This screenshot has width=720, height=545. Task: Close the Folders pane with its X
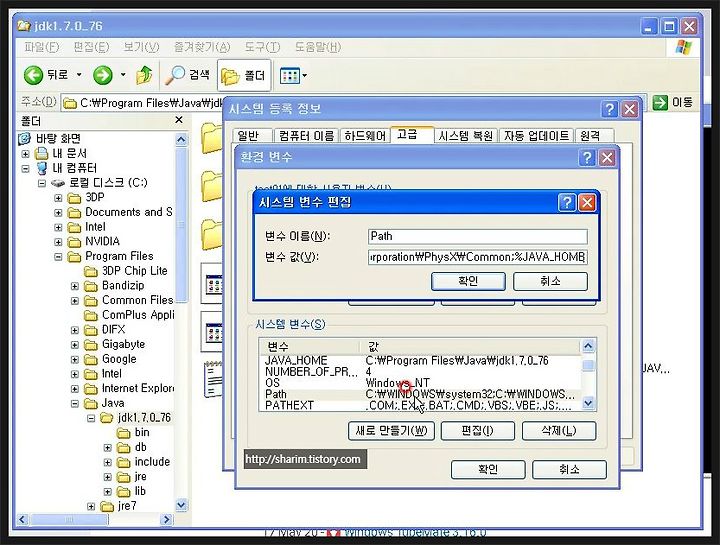coord(179,120)
